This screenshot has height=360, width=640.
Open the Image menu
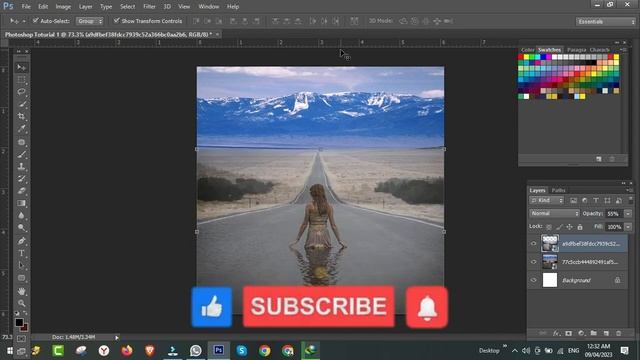point(63,7)
